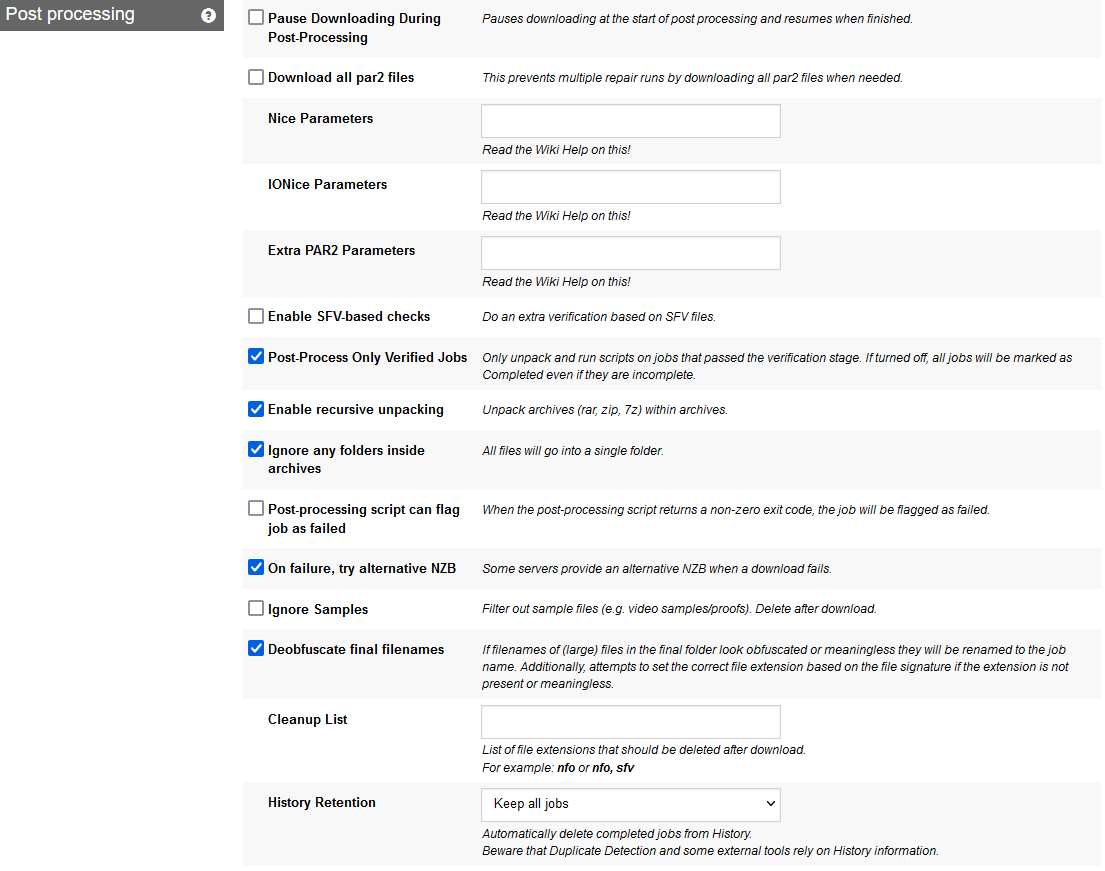The height and width of the screenshot is (871, 1105).
Task: Uncheck Ignore any folders inside archives
Action: pyautogui.click(x=256, y=449)
